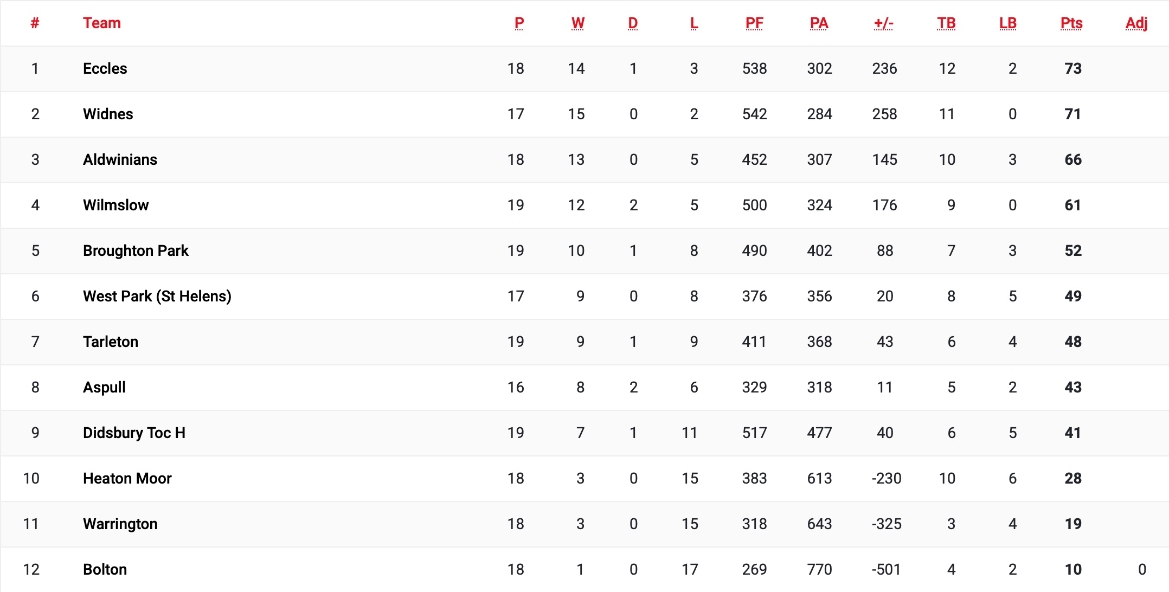Screen dimensions: 1169x592
Task: Open the Eccles team link
Action: 105,69
